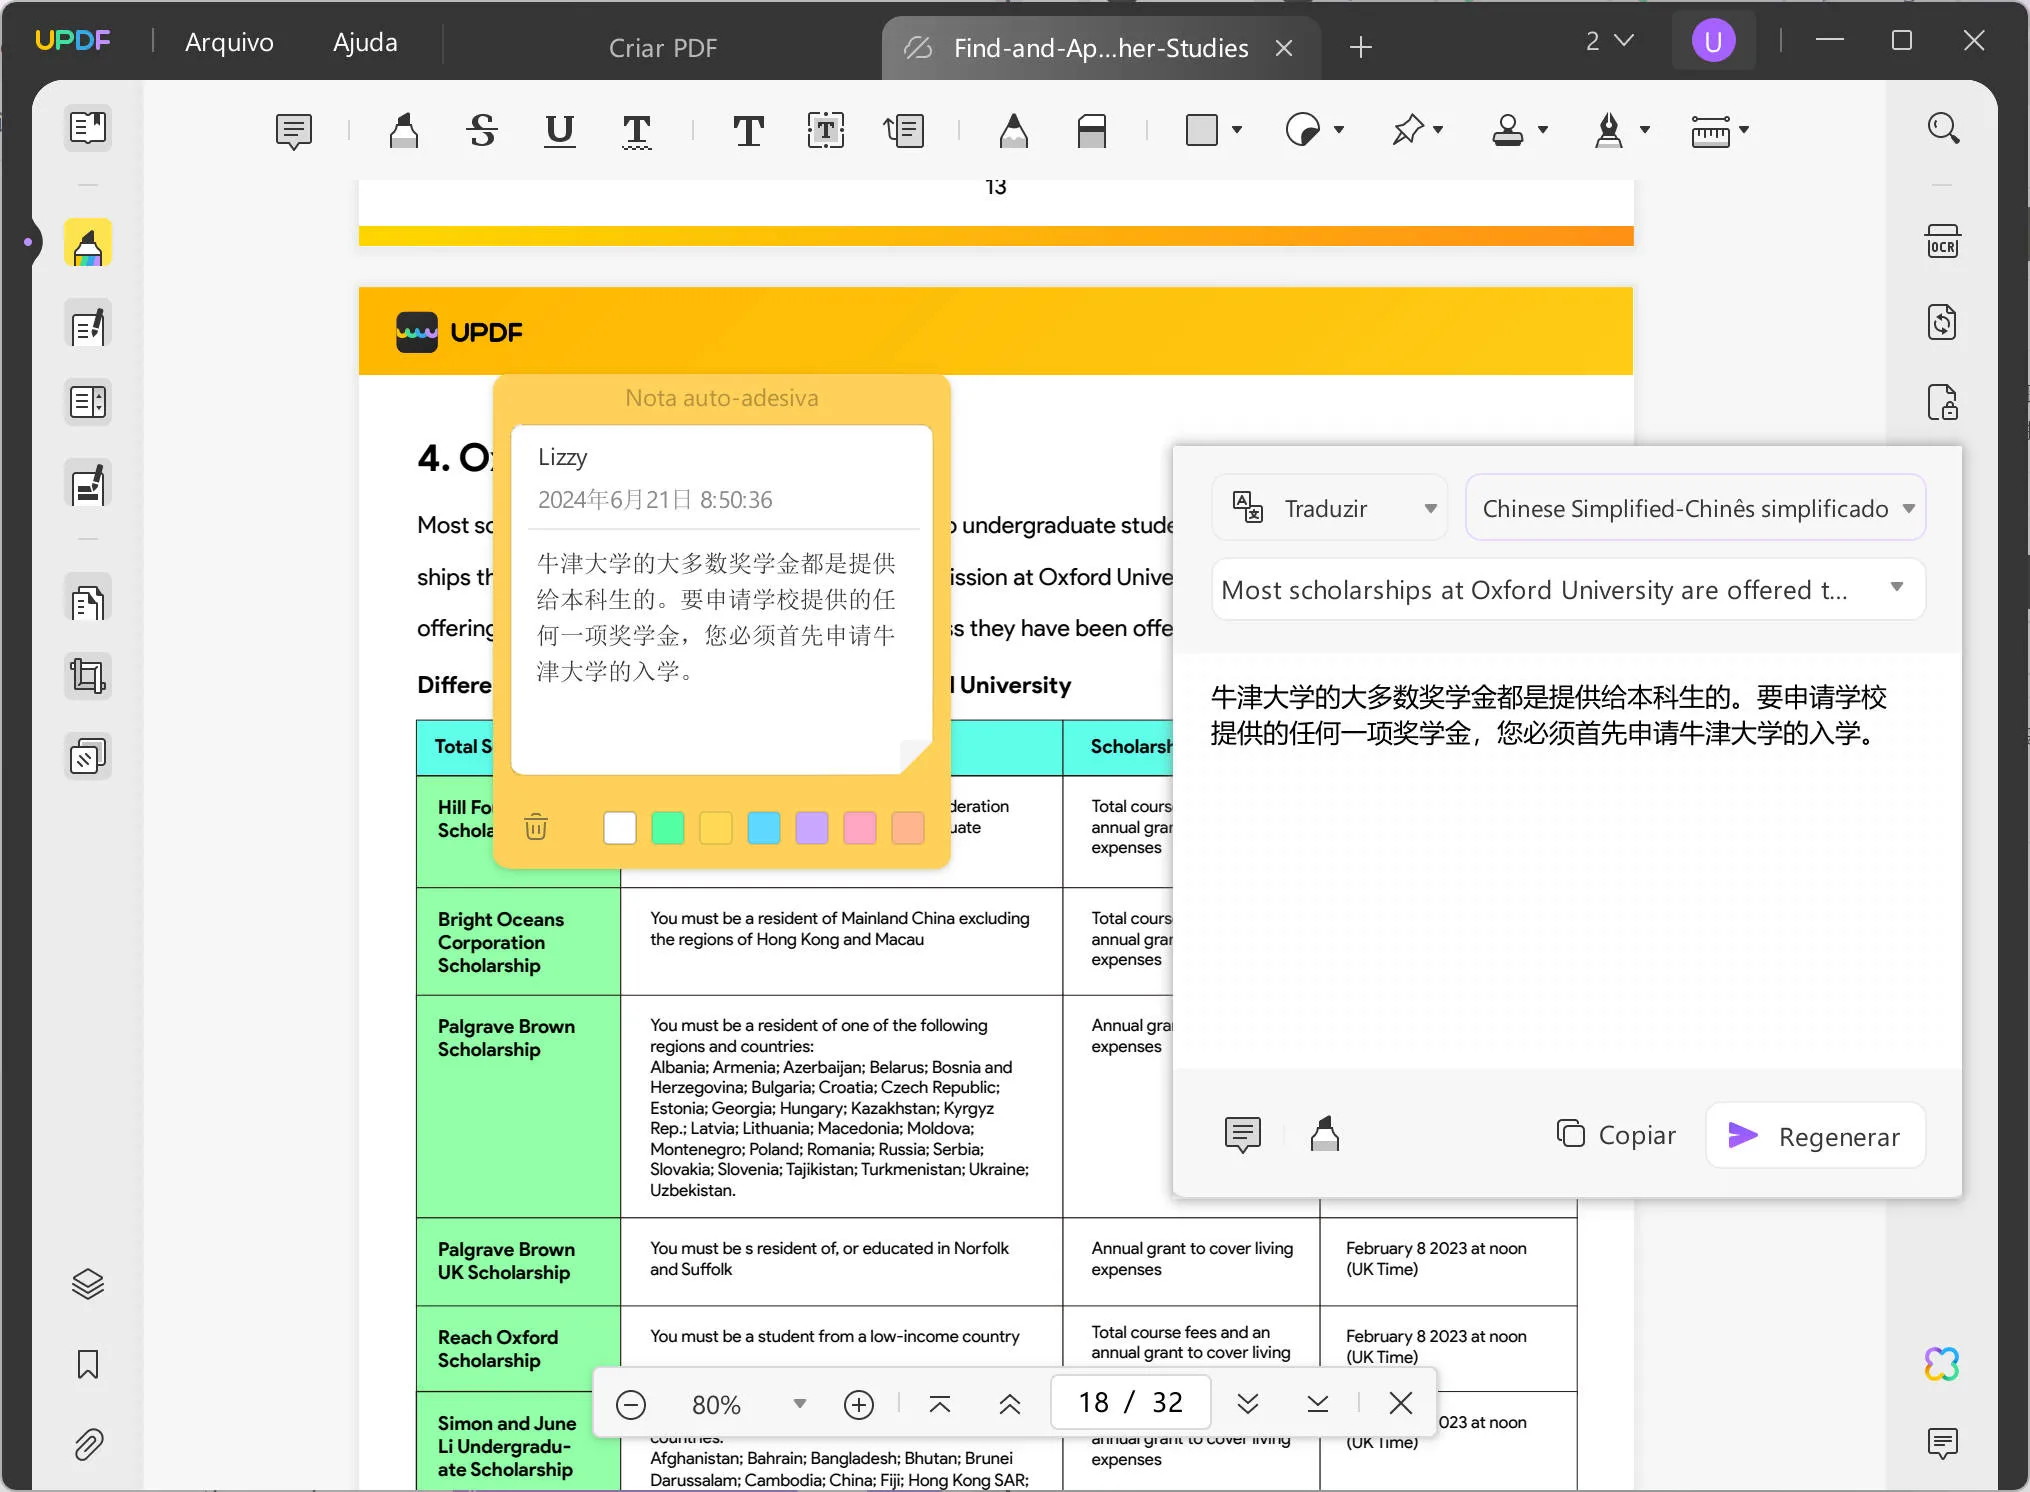Zoom in with the plus button

[x=859, y=1405]
